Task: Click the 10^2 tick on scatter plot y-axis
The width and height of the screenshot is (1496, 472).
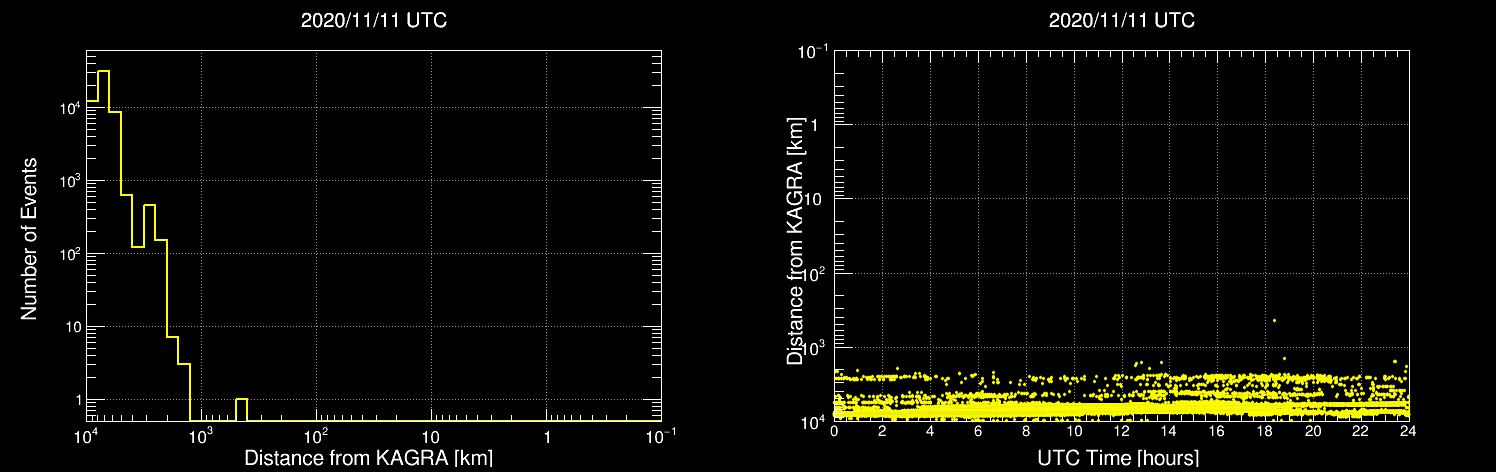Action: tap(814, 272)
